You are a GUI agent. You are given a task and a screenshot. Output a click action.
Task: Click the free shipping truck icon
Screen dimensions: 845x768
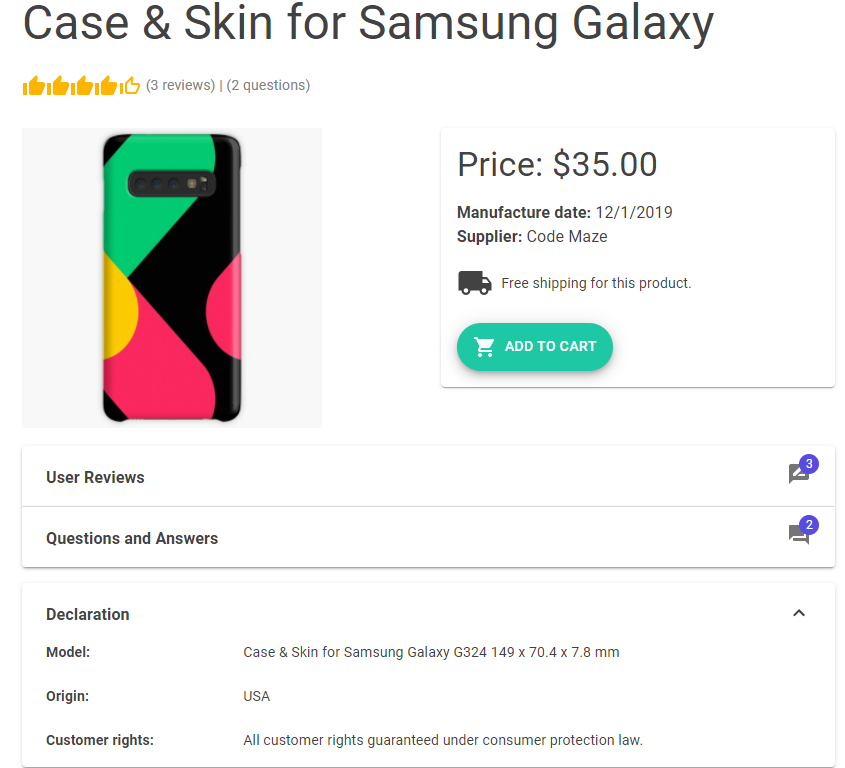point(475,283)
